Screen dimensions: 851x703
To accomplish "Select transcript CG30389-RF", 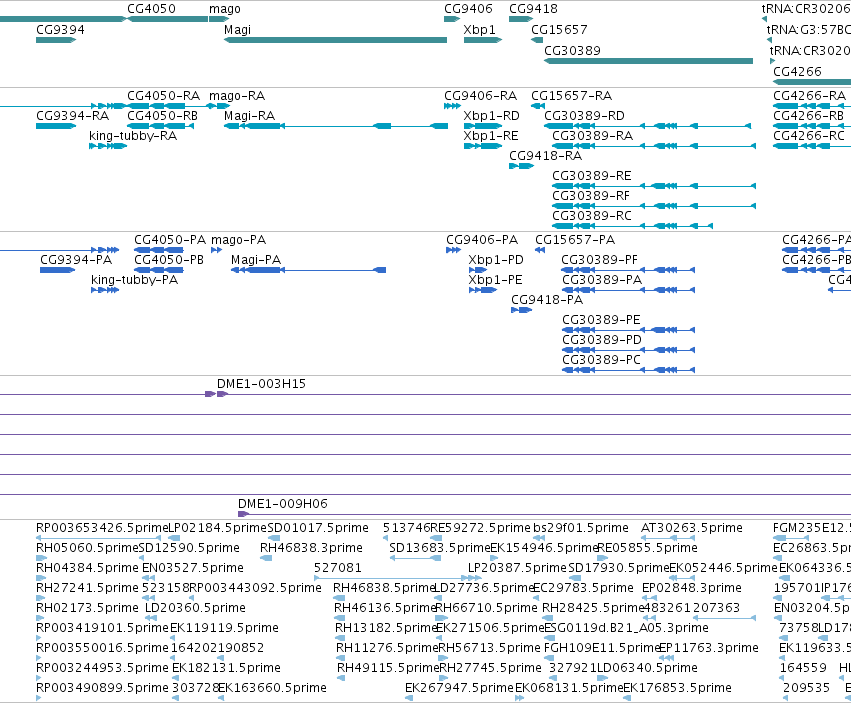I will pos(654,206).
